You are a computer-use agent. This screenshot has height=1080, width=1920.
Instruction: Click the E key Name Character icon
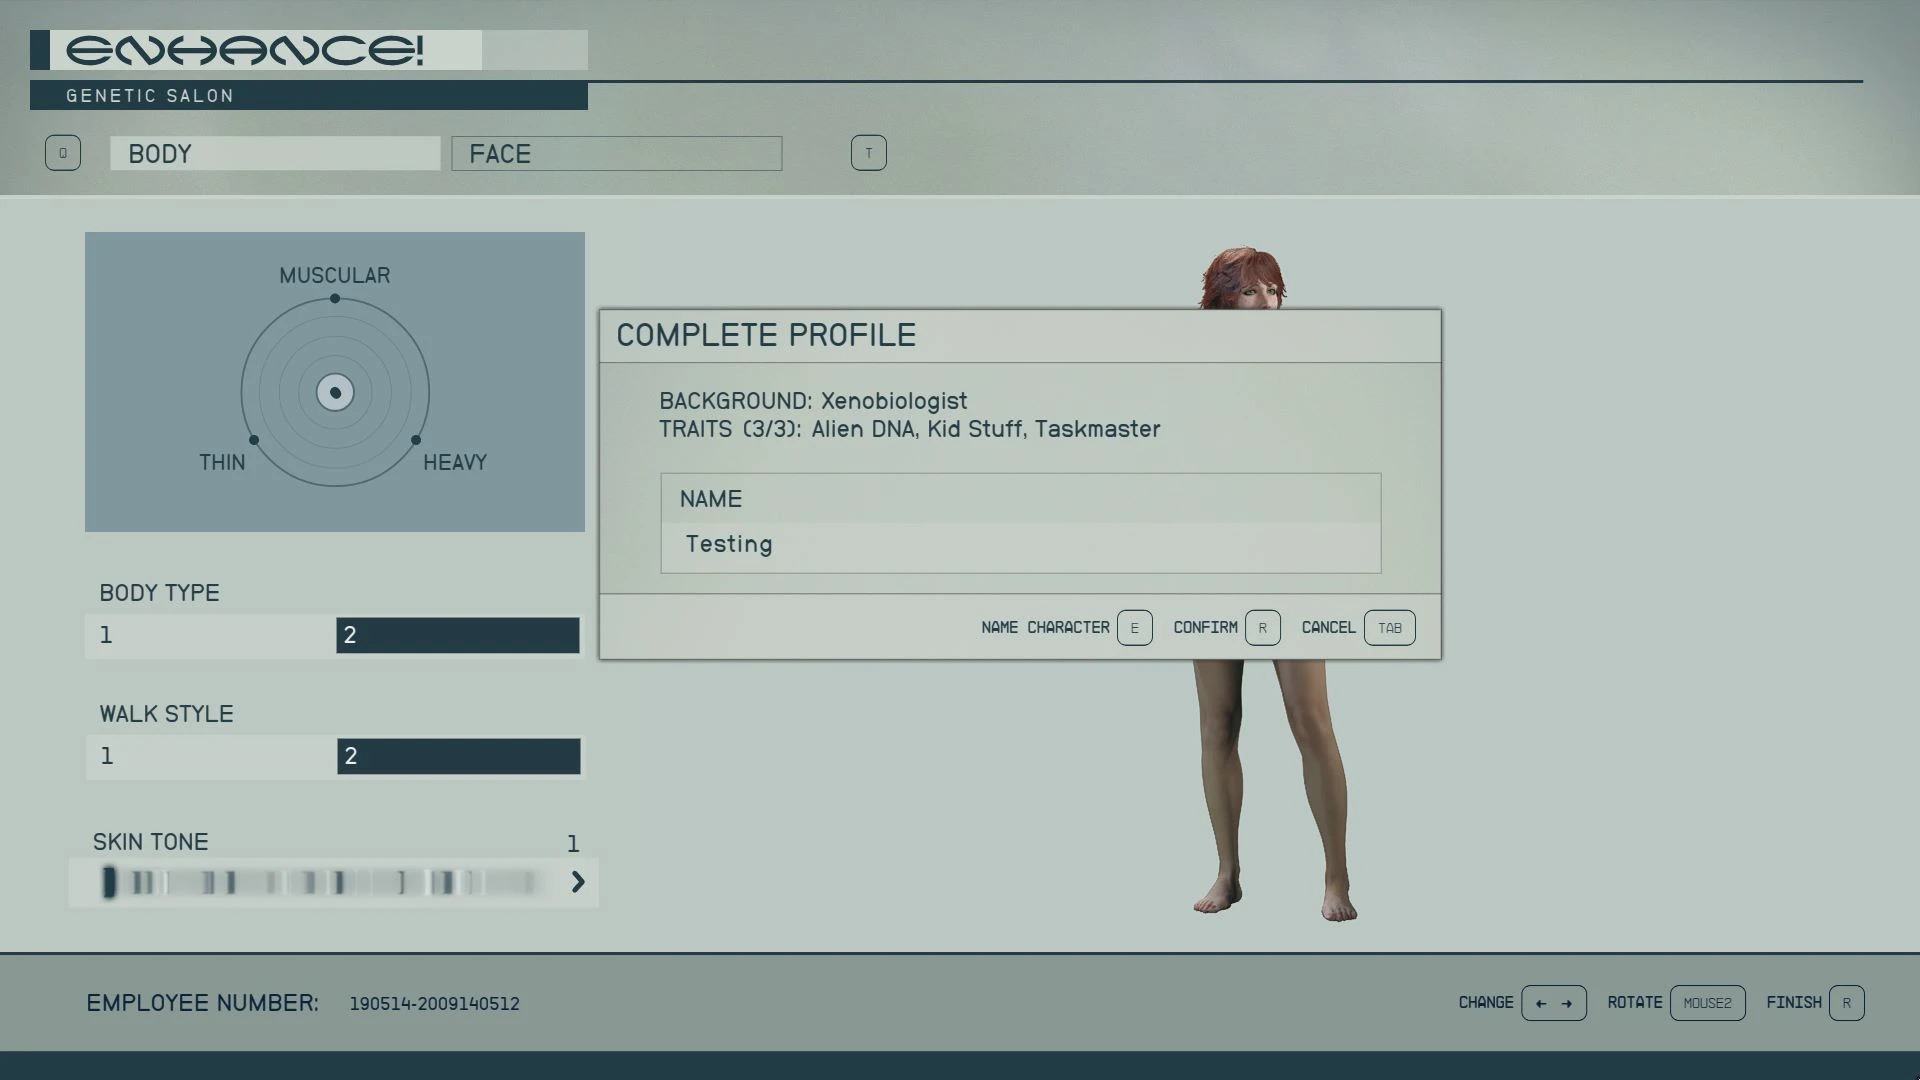click(1135, 628)
